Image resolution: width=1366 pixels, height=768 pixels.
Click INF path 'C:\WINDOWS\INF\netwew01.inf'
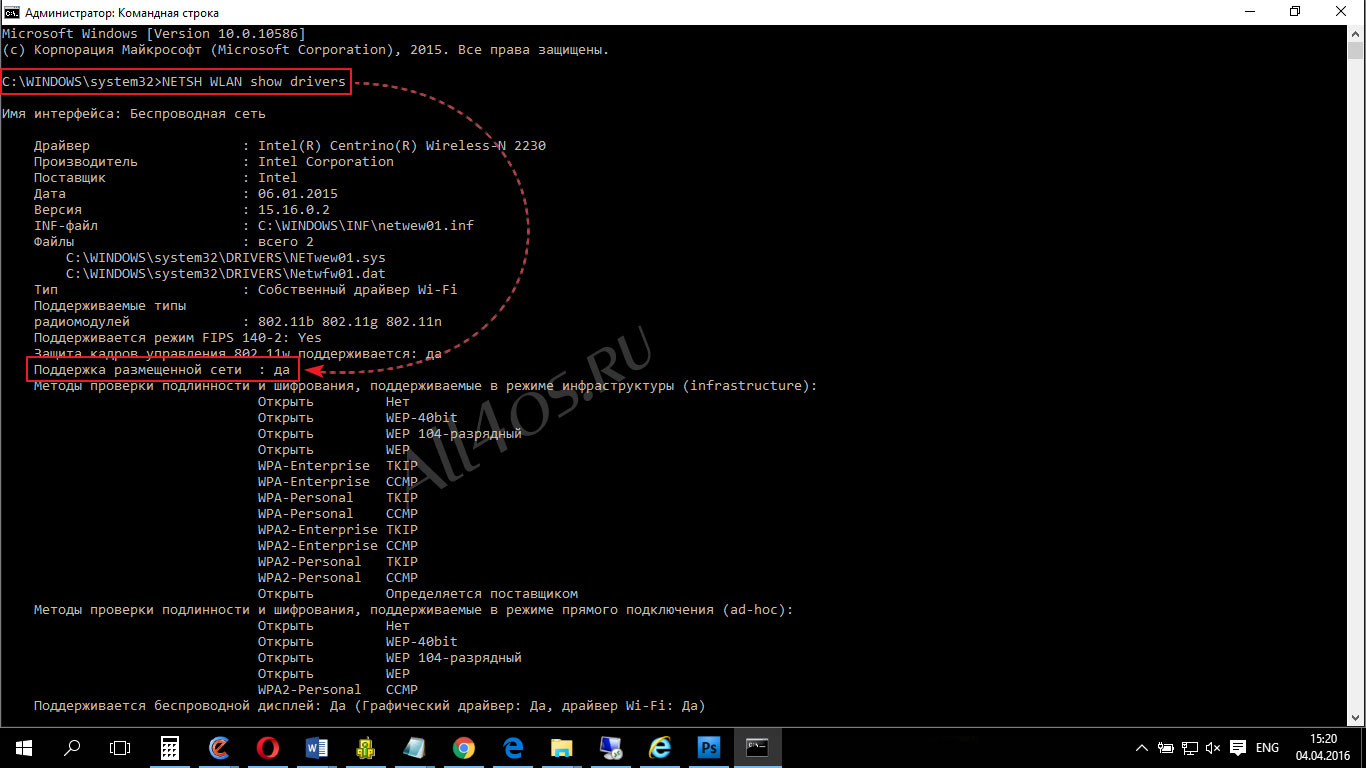(x=366, y=226)
